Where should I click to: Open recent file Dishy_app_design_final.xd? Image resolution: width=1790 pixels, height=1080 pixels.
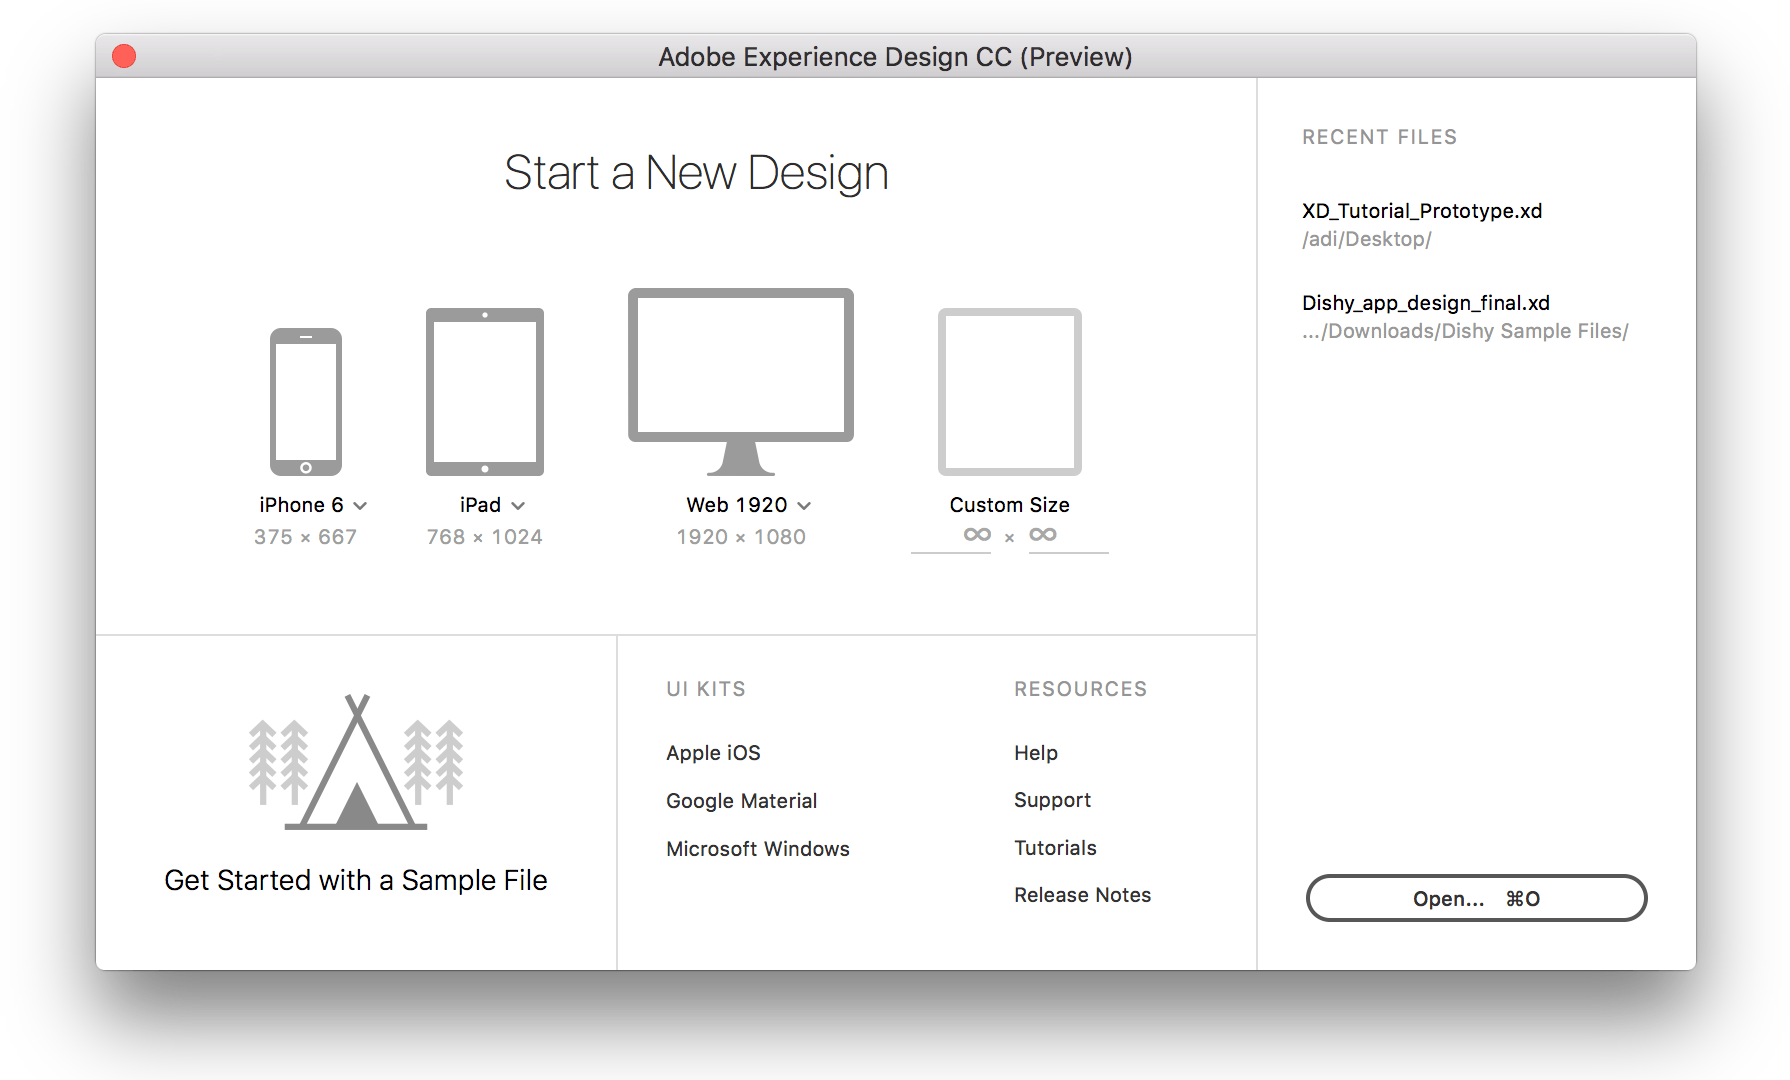(1425, 302)
